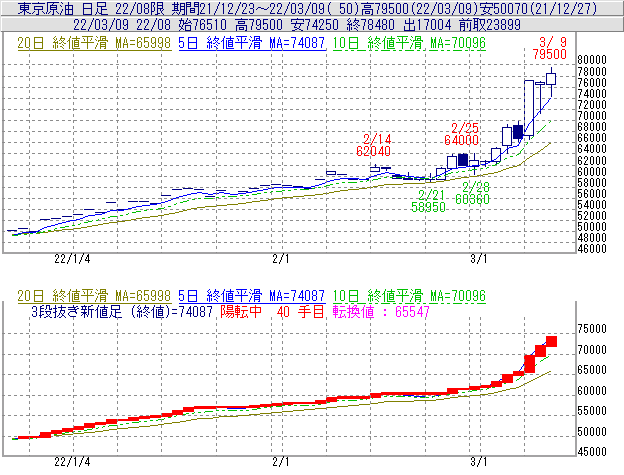Click the 40 手目 count text
The height and width of the screenshot is (475, 624).
[300, 311]
